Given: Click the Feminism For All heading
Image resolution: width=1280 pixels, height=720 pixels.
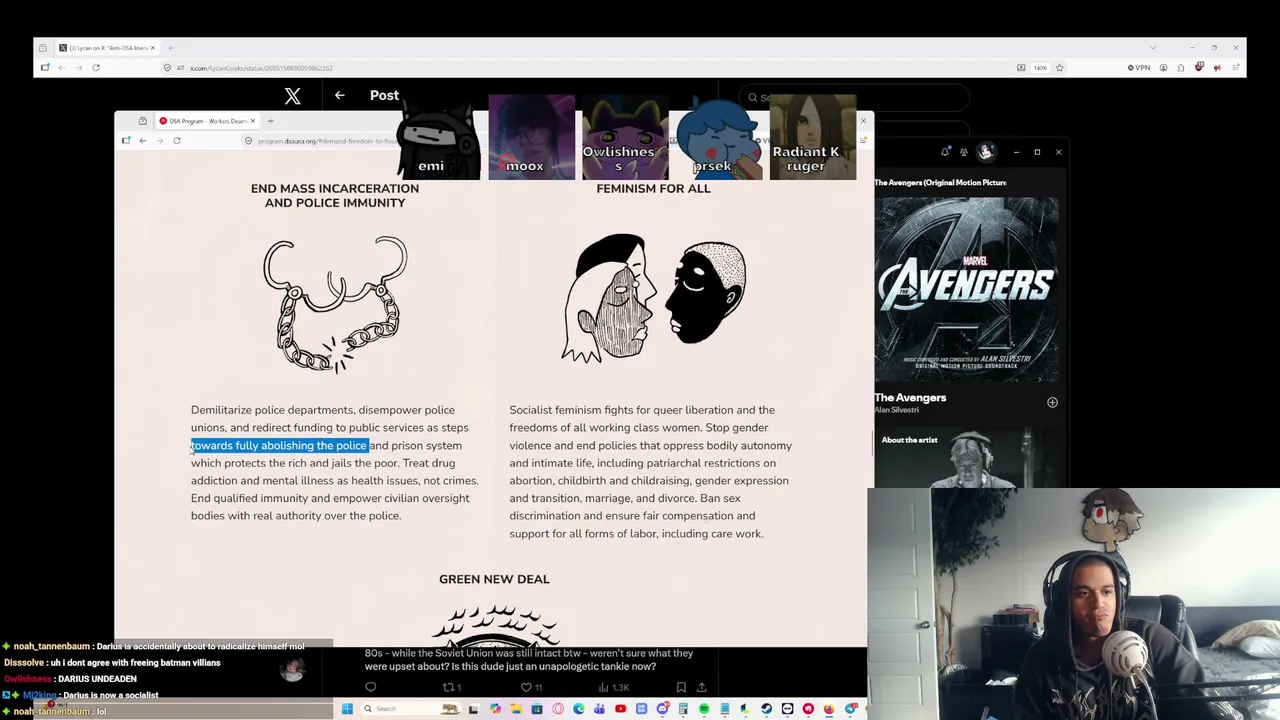Looking at the screenshot, I should pyautogui.click(x=653, y=189).
